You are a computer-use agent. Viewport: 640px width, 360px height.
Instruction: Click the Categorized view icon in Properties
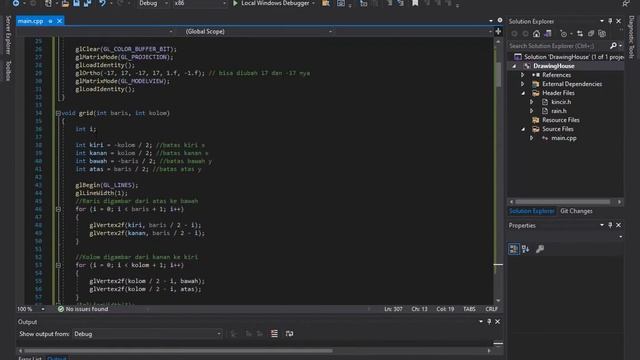point(514,249)
